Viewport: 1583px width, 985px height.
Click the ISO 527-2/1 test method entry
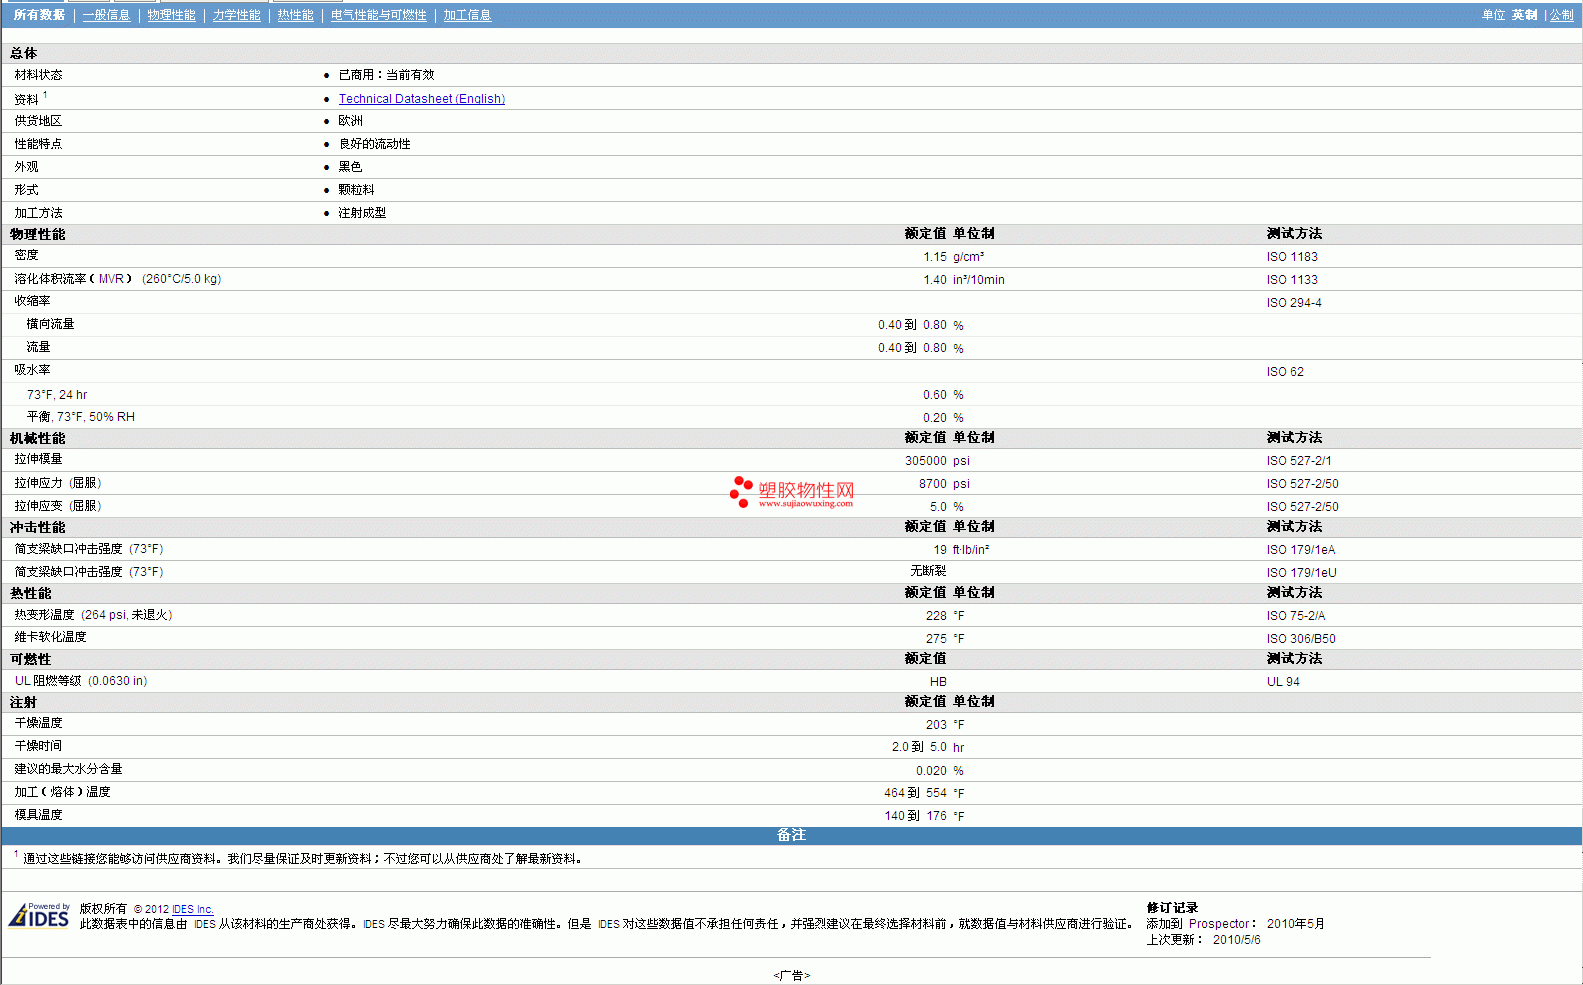[1298, 461]
